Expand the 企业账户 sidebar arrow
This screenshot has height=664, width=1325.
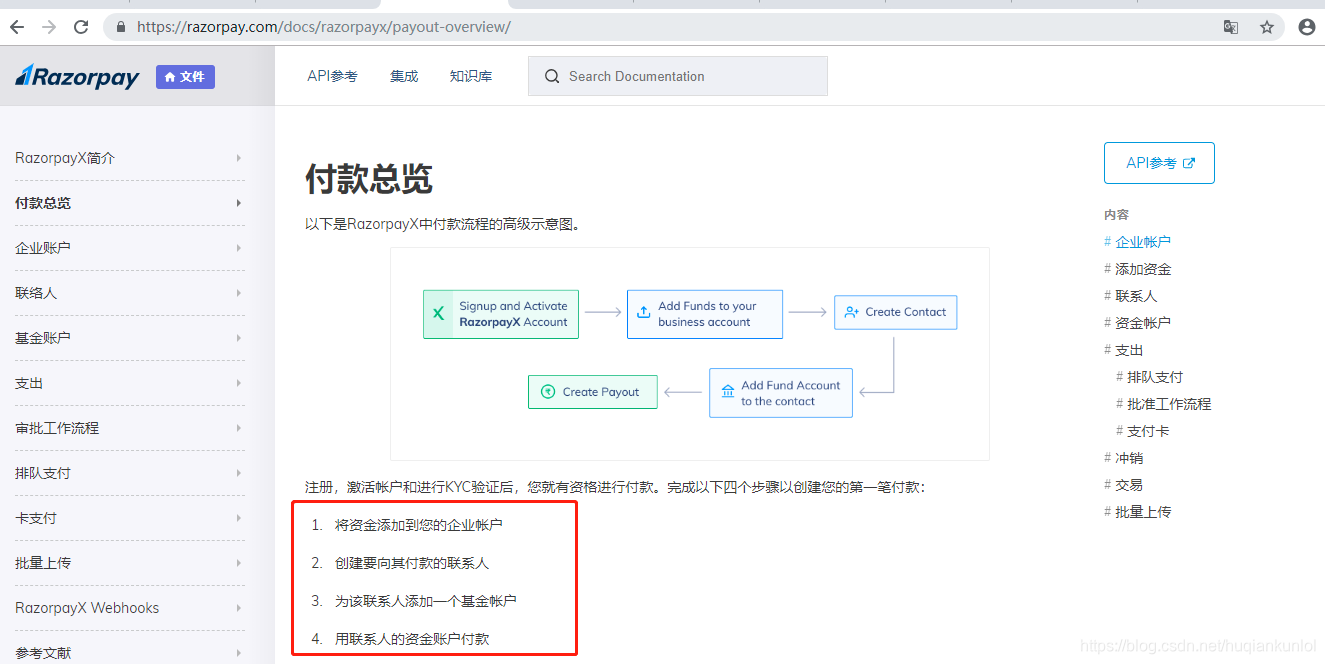(238, 248)
